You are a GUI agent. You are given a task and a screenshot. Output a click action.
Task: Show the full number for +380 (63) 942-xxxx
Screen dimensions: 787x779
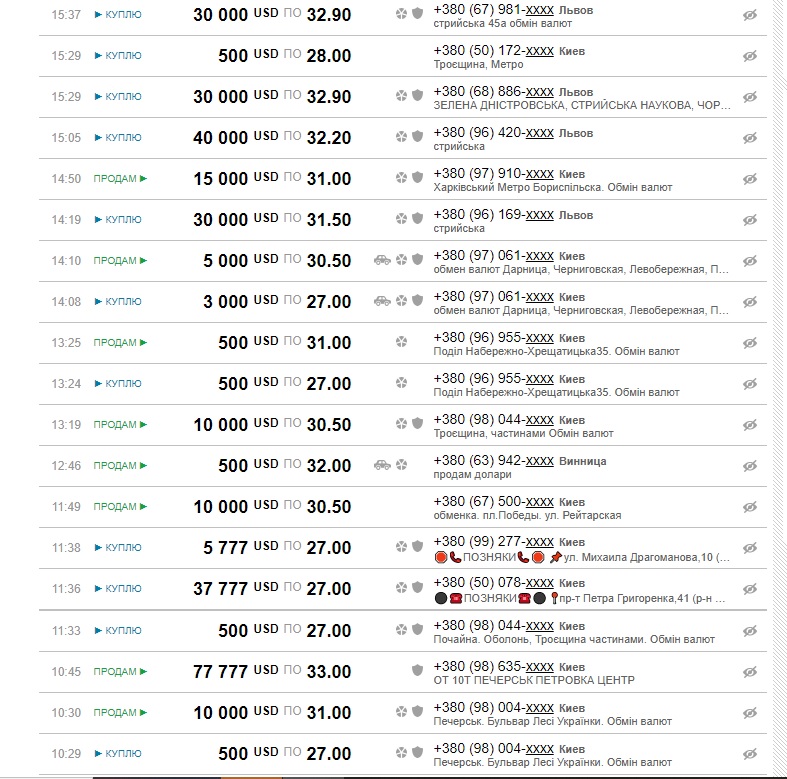click(x=539, y=460)
